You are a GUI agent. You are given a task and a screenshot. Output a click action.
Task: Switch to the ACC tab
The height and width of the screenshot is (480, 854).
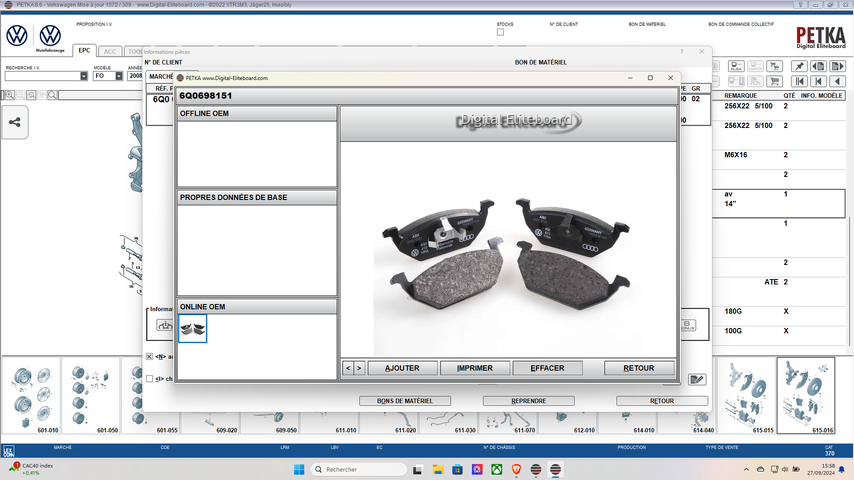coord(110,51)
